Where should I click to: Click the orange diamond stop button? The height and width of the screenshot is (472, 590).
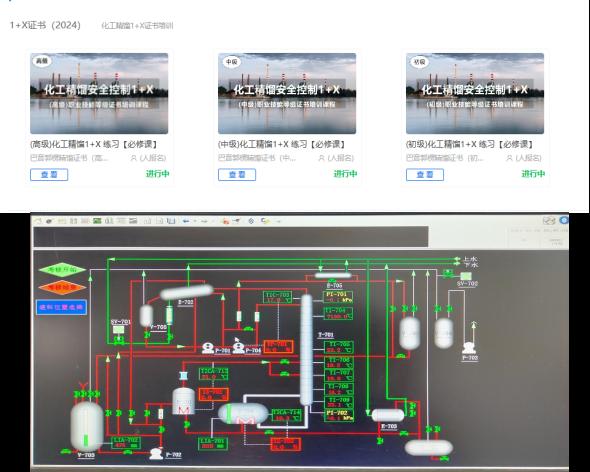tap(62, 288)
